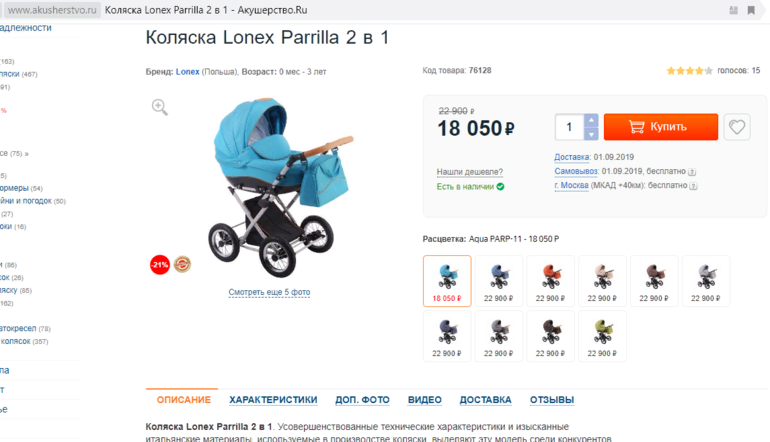Open the ОТЗЫВЫ tab
770x442 pixels.
tap(551, 400)
